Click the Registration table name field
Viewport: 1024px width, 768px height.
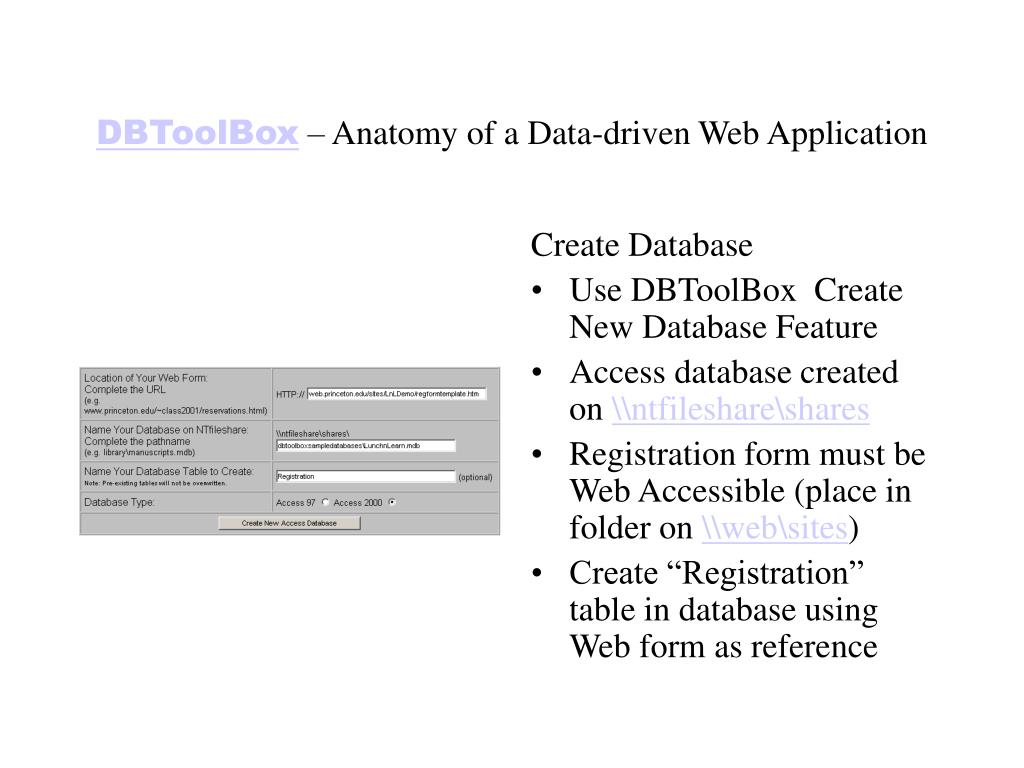(366, 477)
